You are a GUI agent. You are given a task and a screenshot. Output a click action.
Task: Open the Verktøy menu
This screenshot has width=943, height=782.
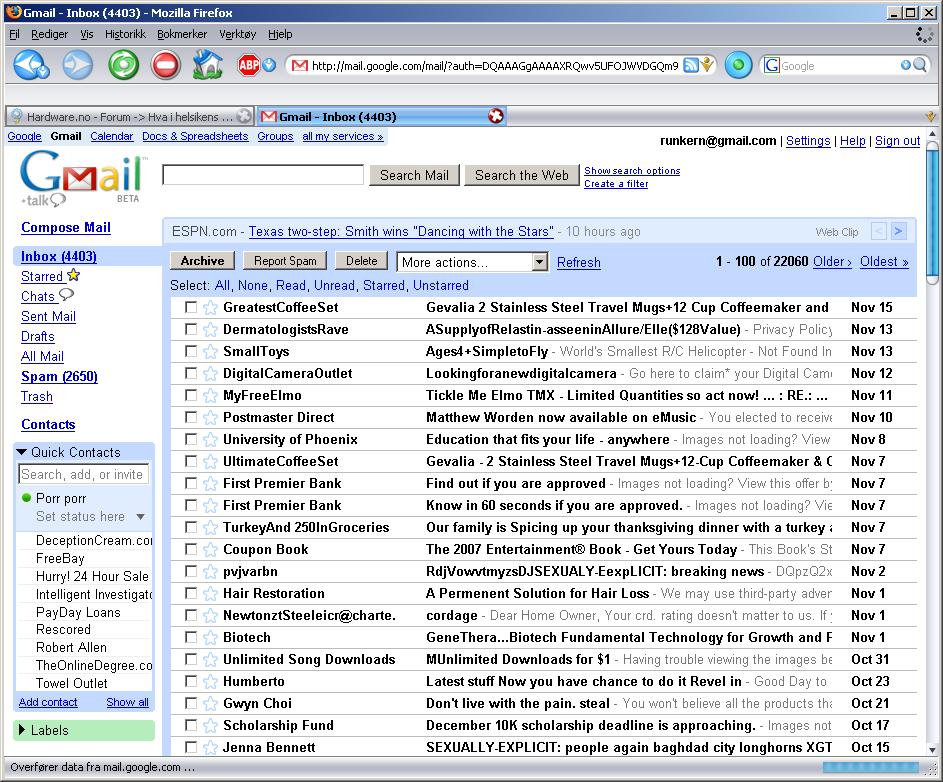click(238, 34)
